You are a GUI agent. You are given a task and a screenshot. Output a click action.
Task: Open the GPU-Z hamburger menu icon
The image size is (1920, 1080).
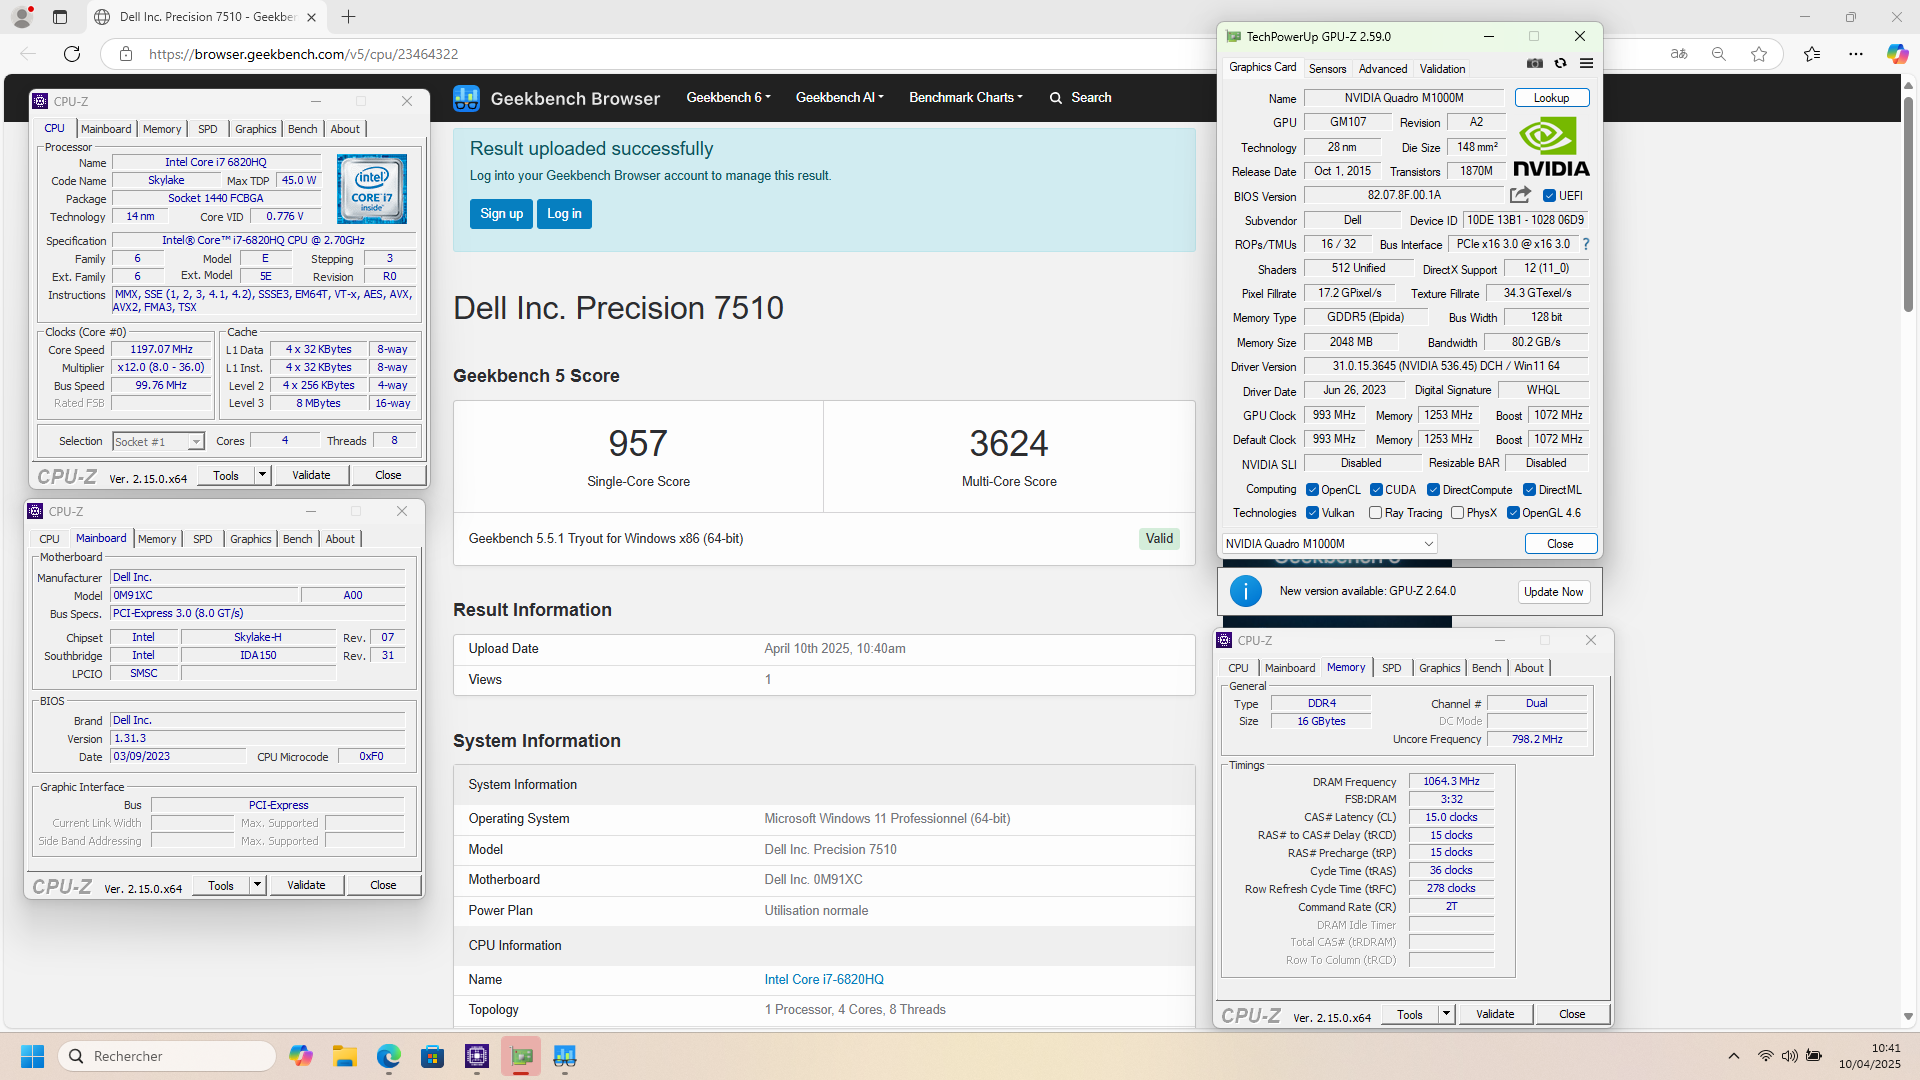1586,63
